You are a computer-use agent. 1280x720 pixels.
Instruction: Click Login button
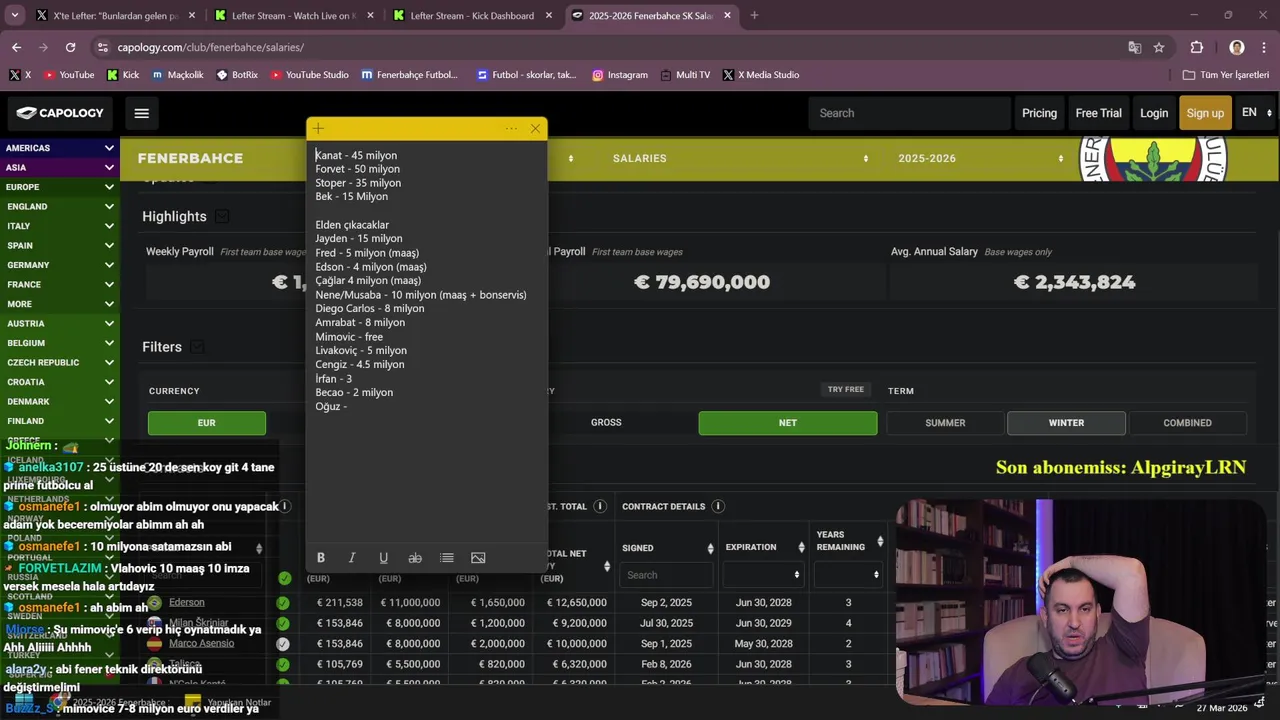tap(1154, 113)
